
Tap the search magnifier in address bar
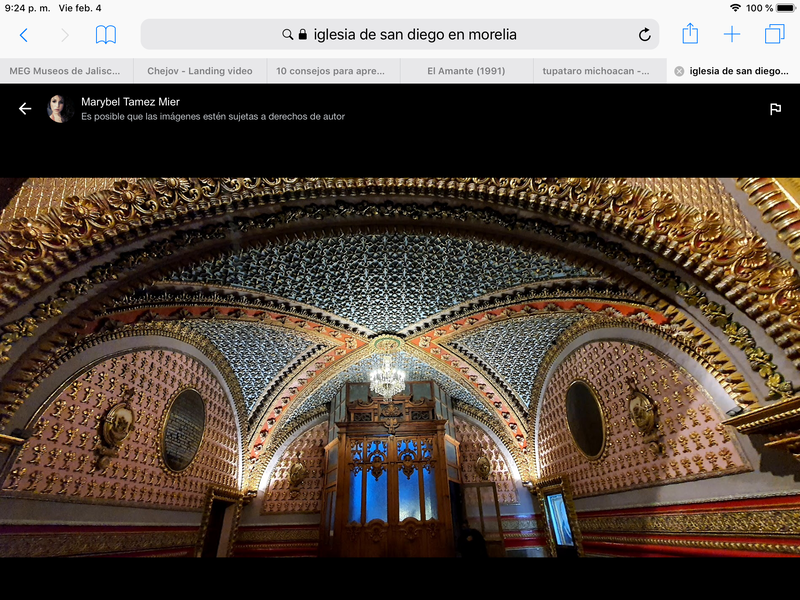[288, 34]
